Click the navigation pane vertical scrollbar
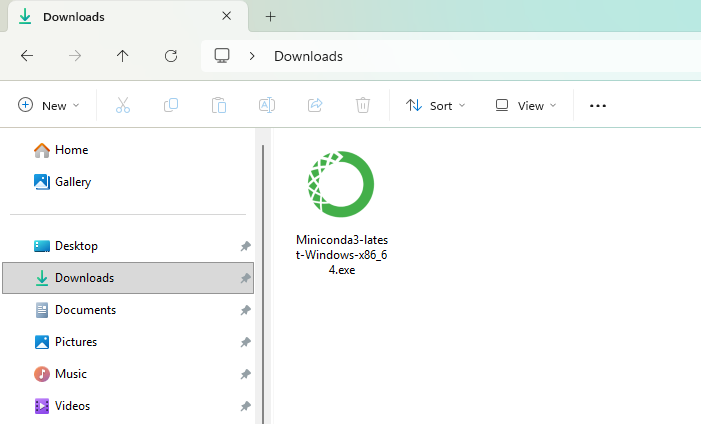 [263, 284]
